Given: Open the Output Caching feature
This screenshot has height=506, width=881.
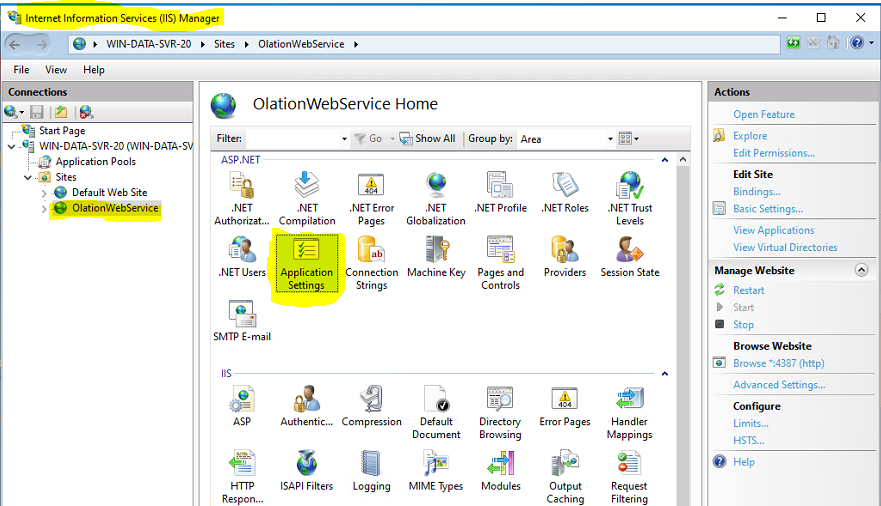Looking at the screenshot, I should pos(565,476).
